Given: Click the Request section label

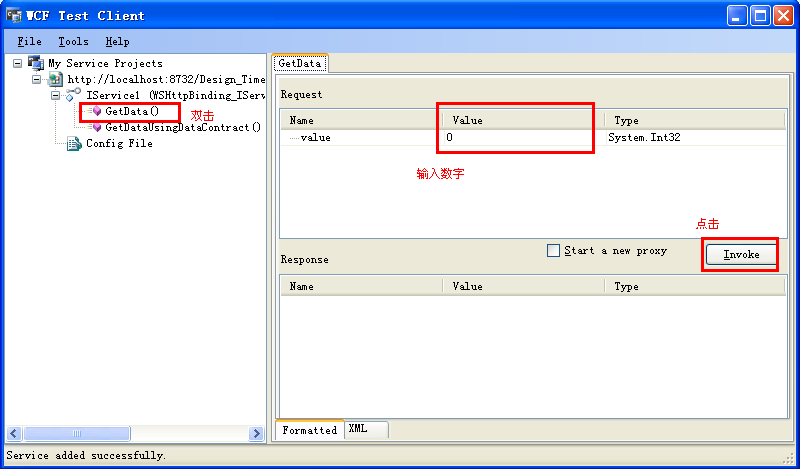Looking at the screenshot, I should 302,94.
